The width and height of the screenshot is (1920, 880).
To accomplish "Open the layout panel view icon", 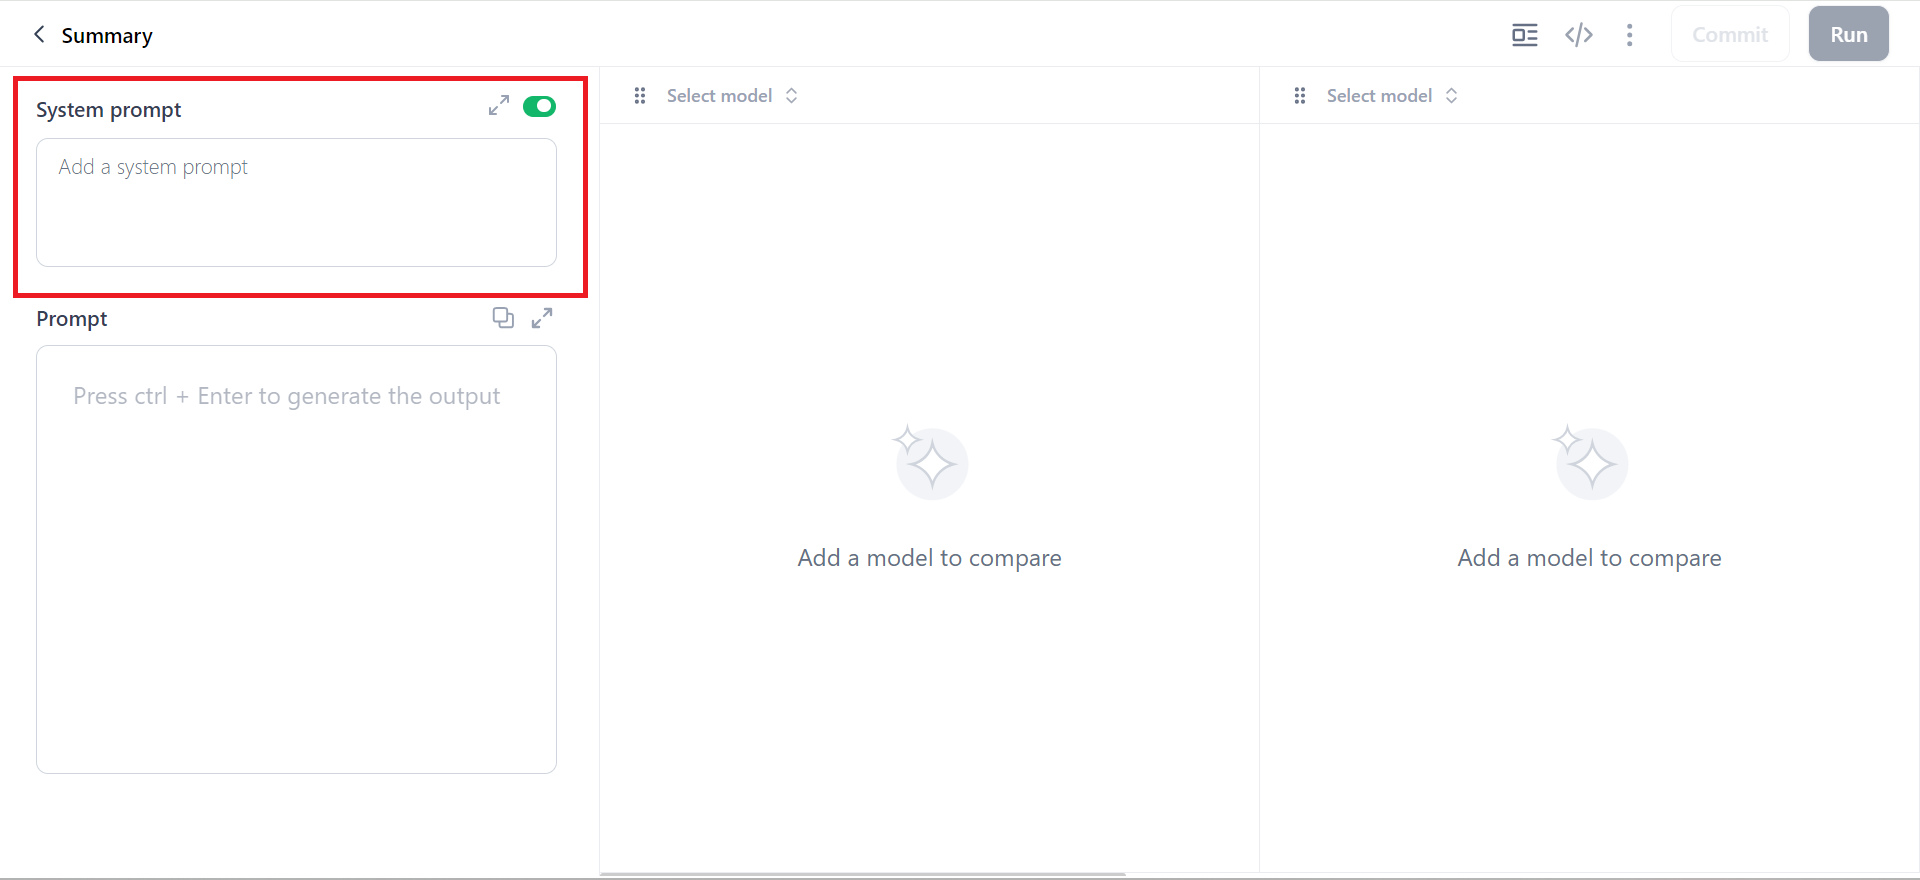I will point(1525,35).
